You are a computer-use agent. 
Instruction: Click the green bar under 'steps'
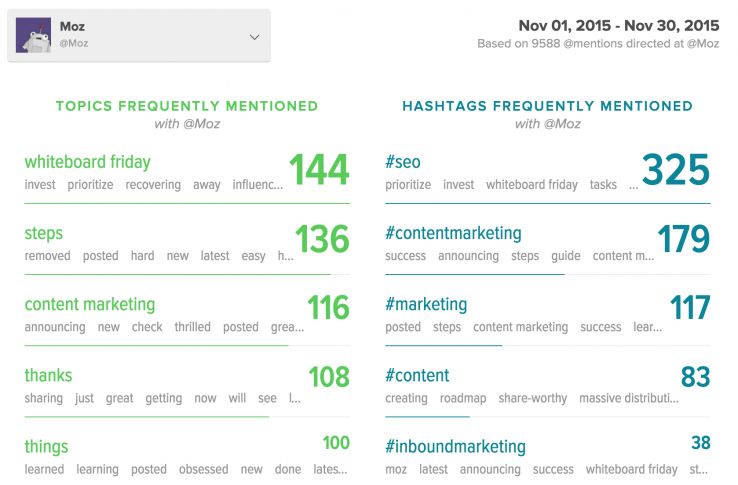[x=177, y=274]
